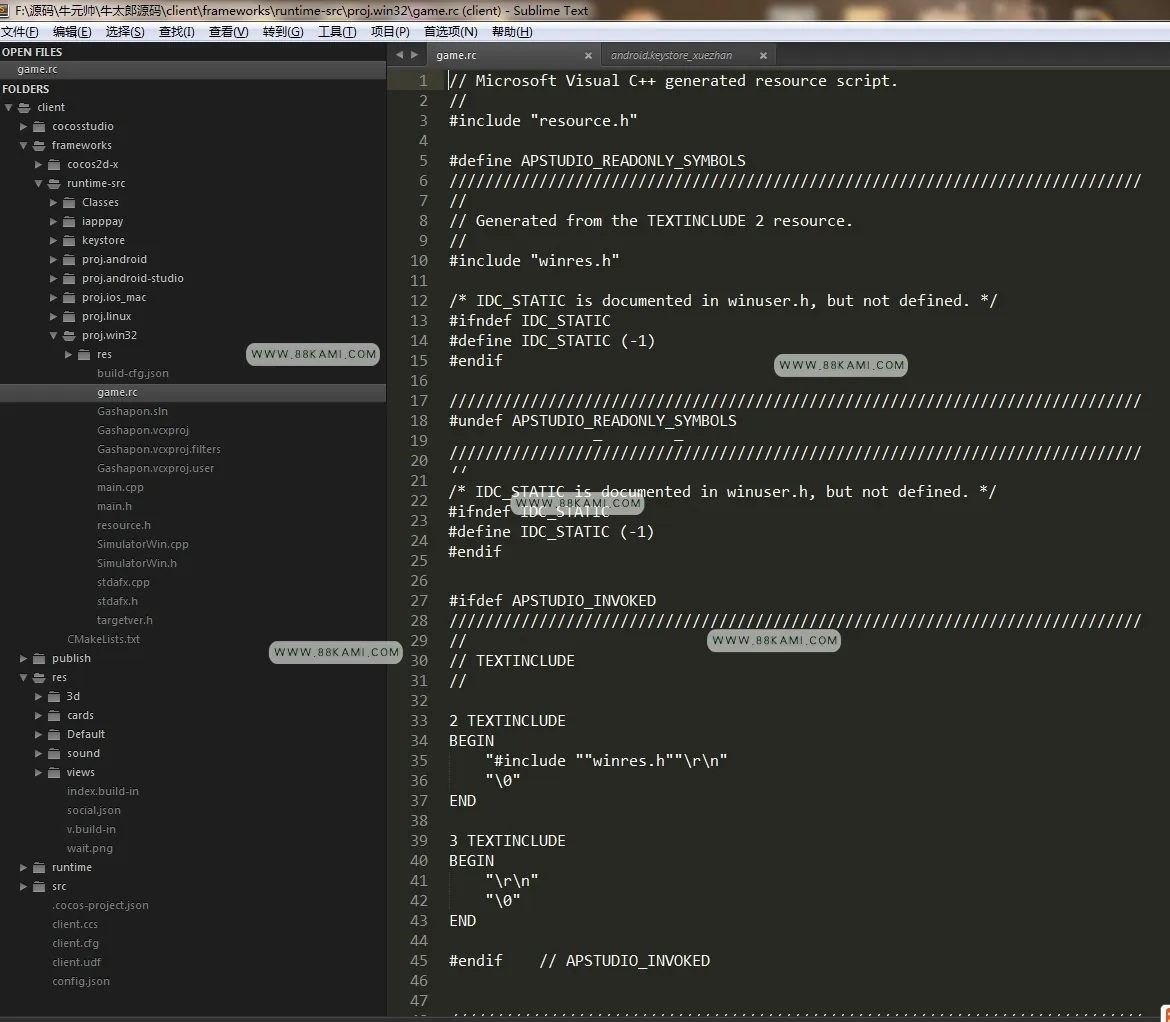This screenshot has height=1022, width=1170.
Task: Click the tab scroll right arrow
Action: coord(414,54)
